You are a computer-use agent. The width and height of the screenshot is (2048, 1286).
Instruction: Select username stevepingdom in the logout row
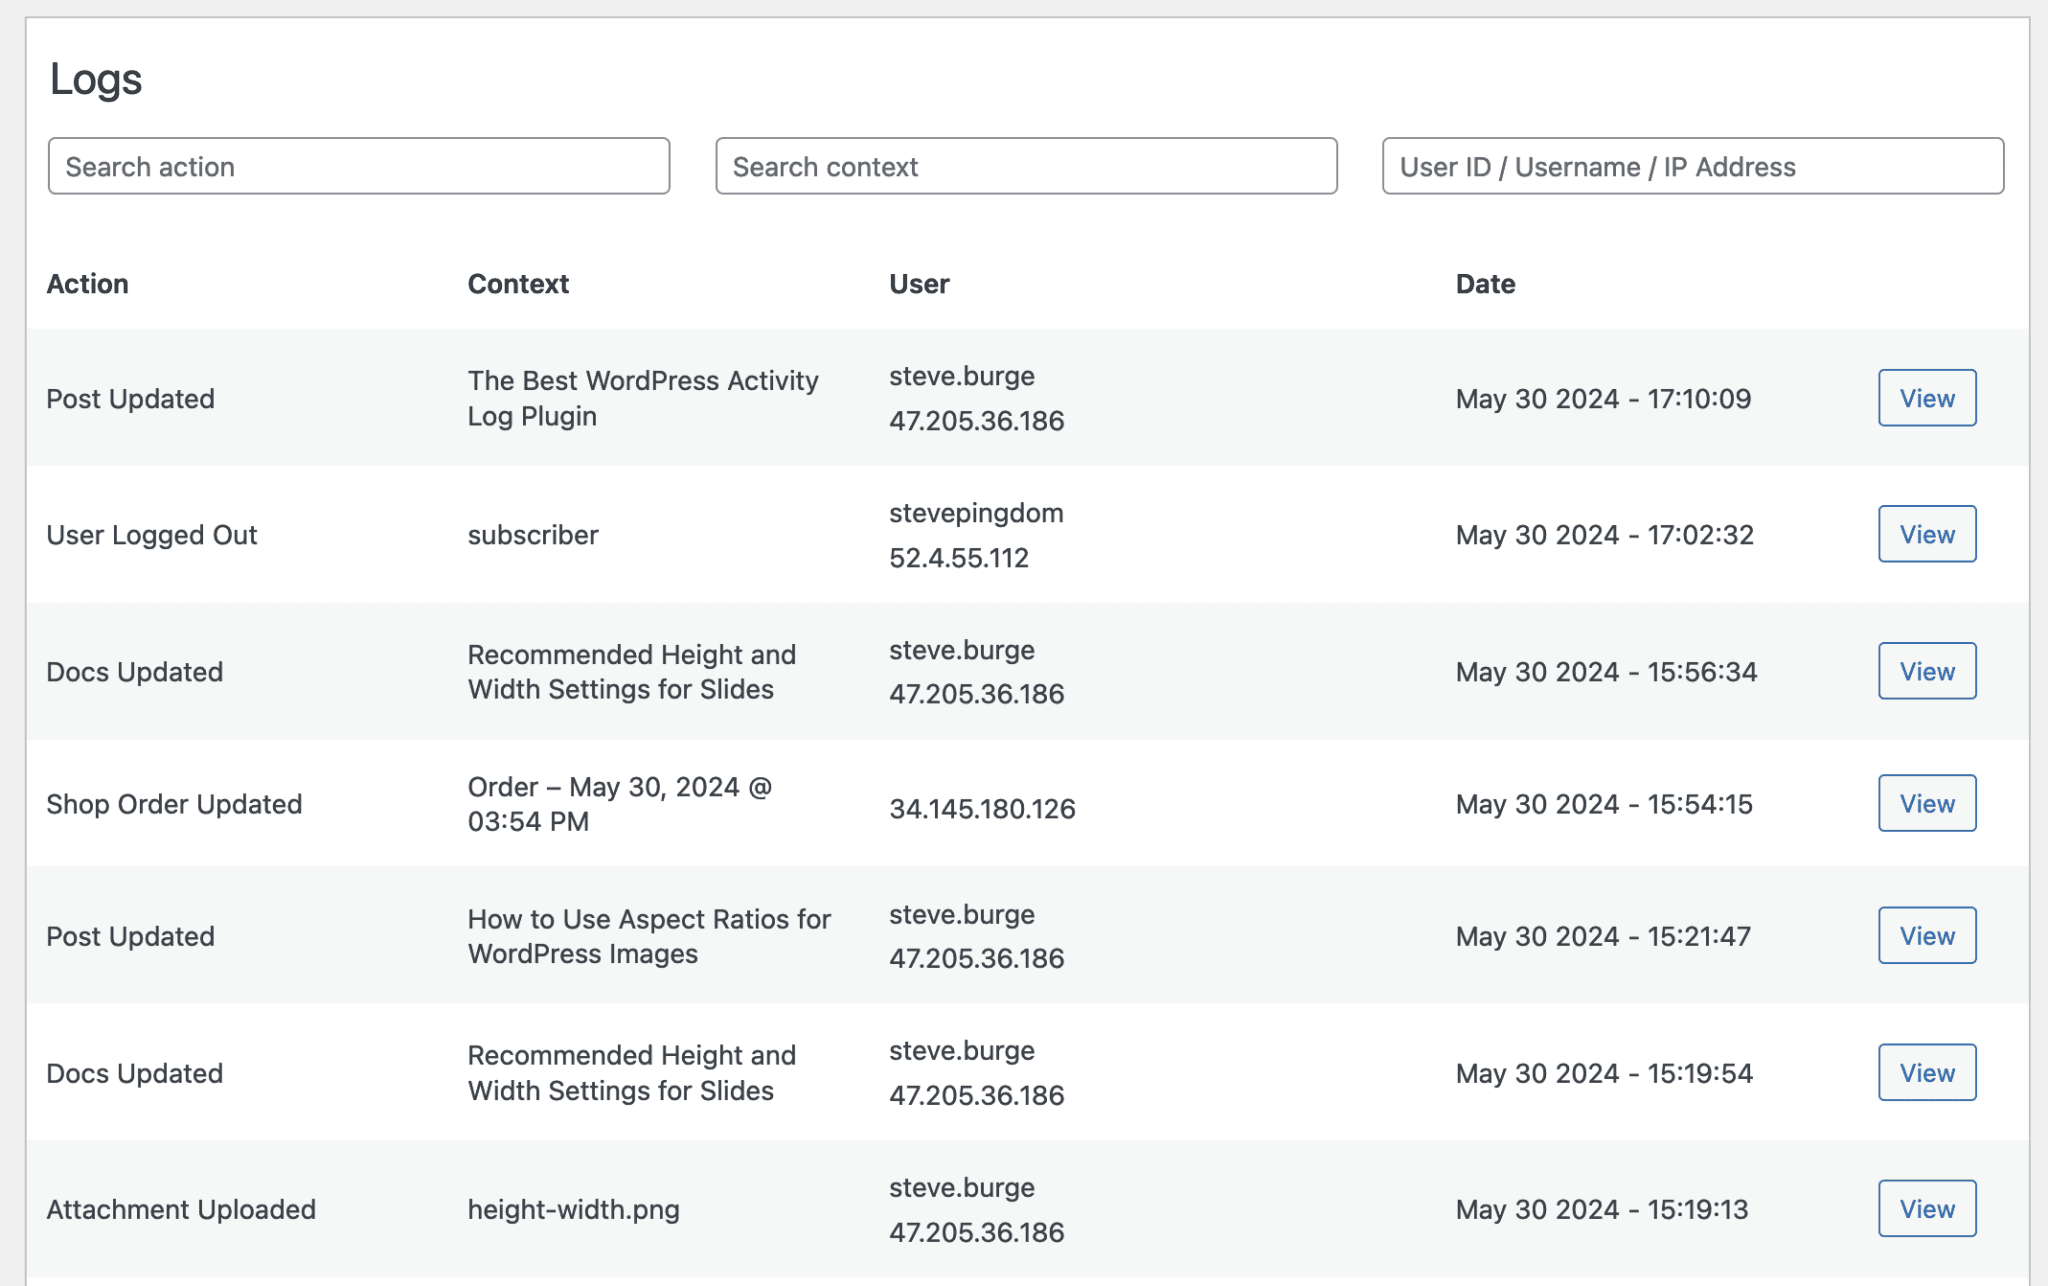click(975, 513)
